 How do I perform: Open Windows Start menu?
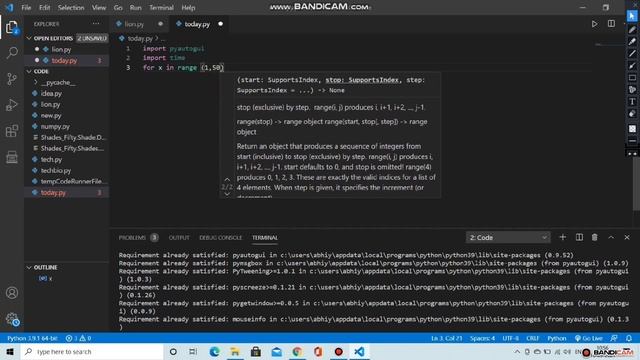pyautogui.click(x=10, y=351)
